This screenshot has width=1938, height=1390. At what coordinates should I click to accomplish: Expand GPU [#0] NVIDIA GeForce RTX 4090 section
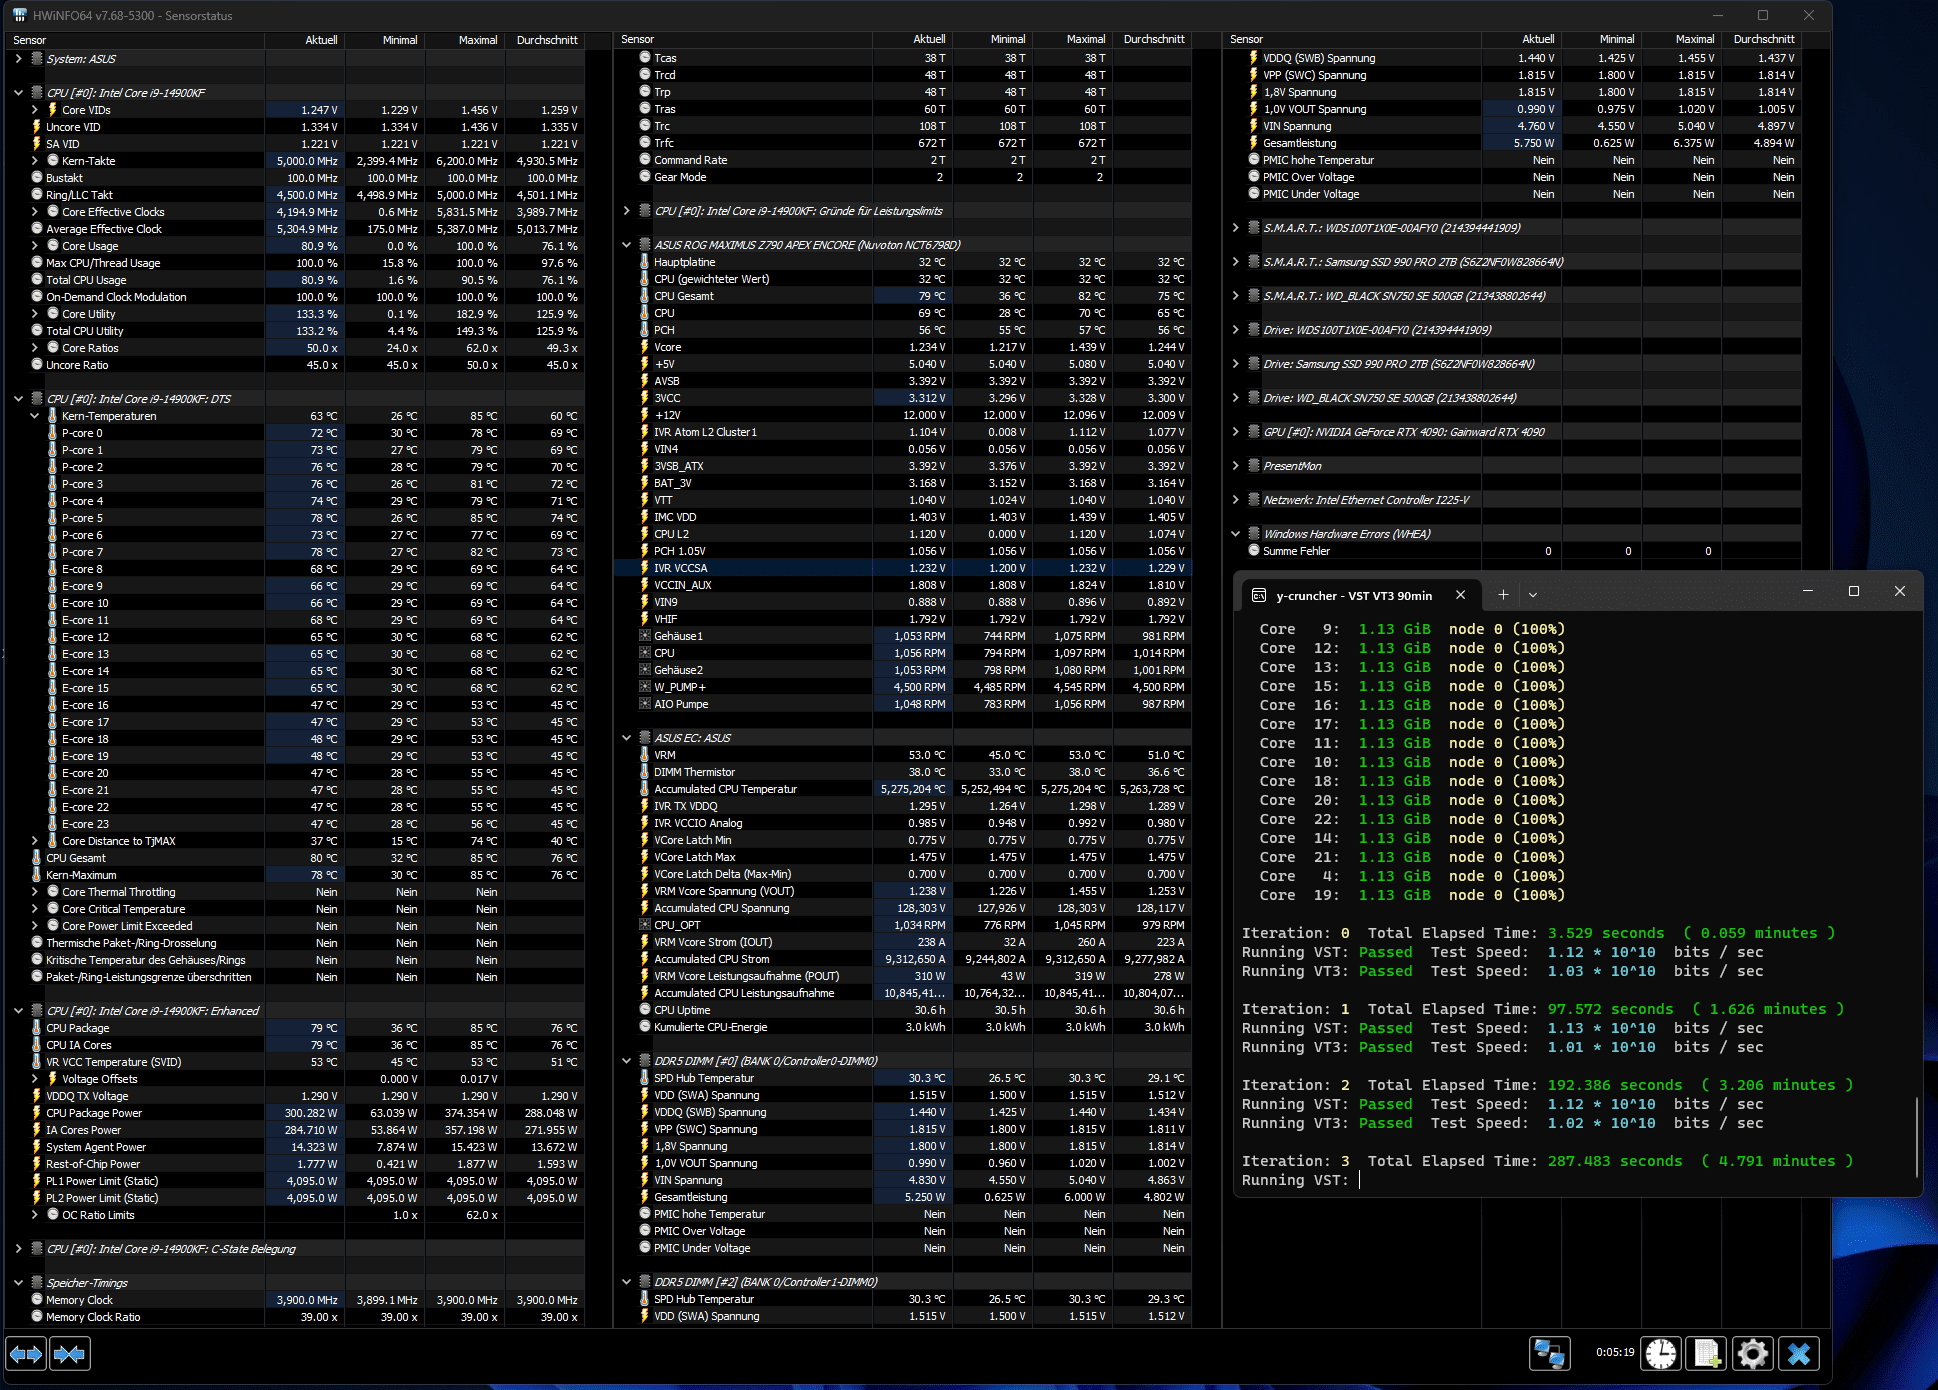pyautogui.click(x=1236, y=432)
